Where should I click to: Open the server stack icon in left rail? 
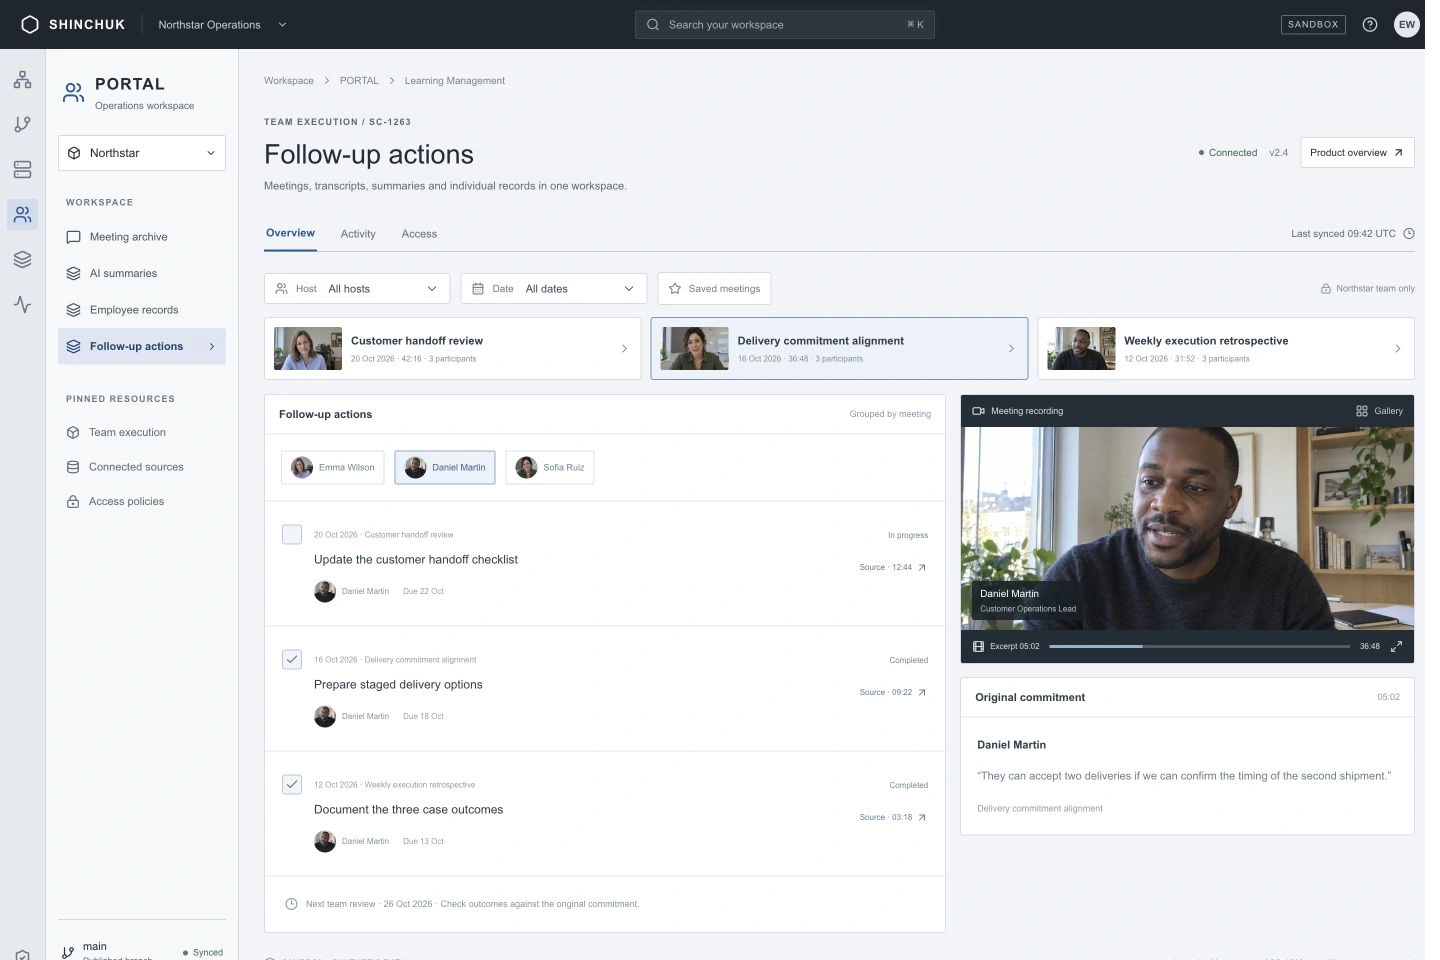coord(22,170)
